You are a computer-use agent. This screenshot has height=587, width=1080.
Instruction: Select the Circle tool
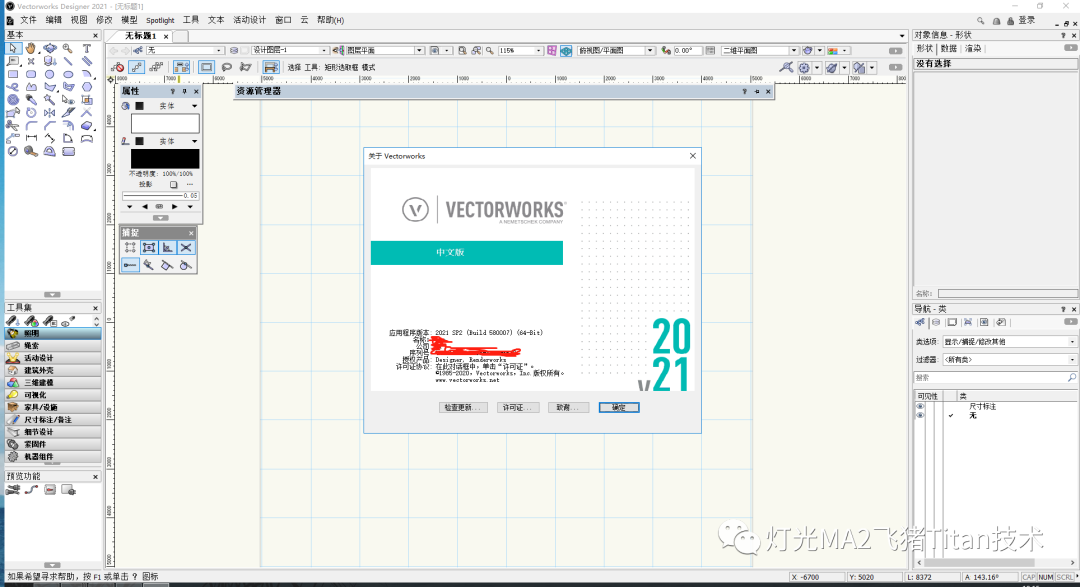point(50,74)
